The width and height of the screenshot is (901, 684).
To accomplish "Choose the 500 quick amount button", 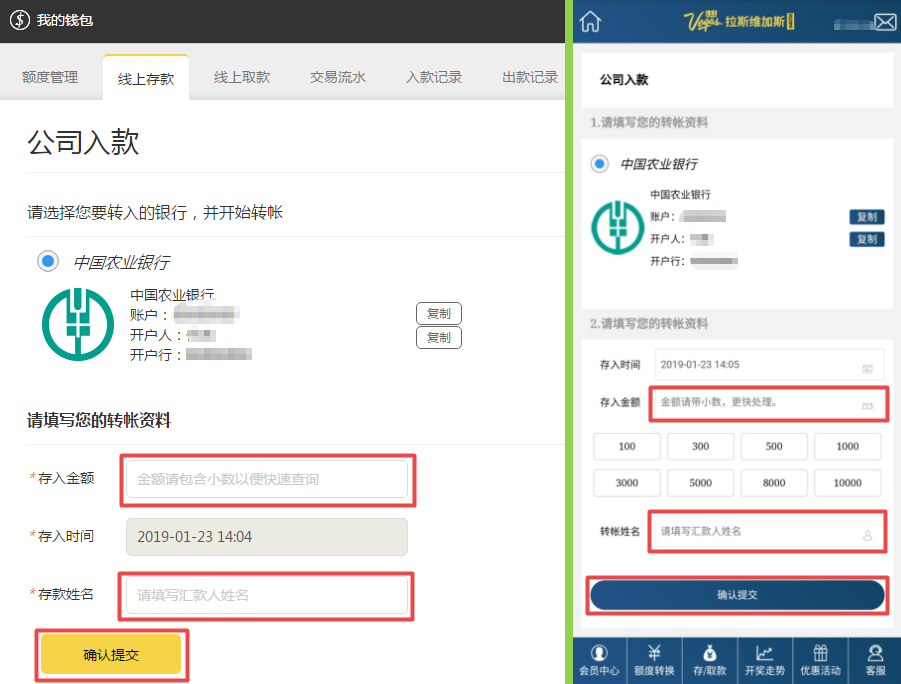I will pos(774,446).
